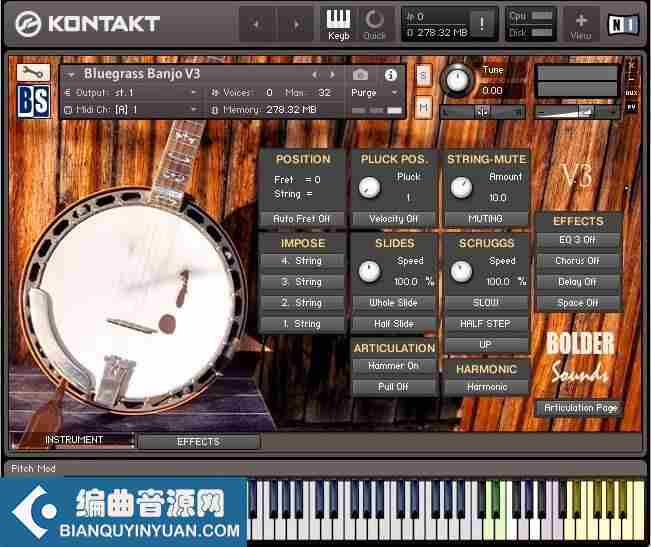The width and height of the screenshot is (651, 547).
Task: Click the Max voices value 32
Action: pyautogui.click(x=324, y=93)
